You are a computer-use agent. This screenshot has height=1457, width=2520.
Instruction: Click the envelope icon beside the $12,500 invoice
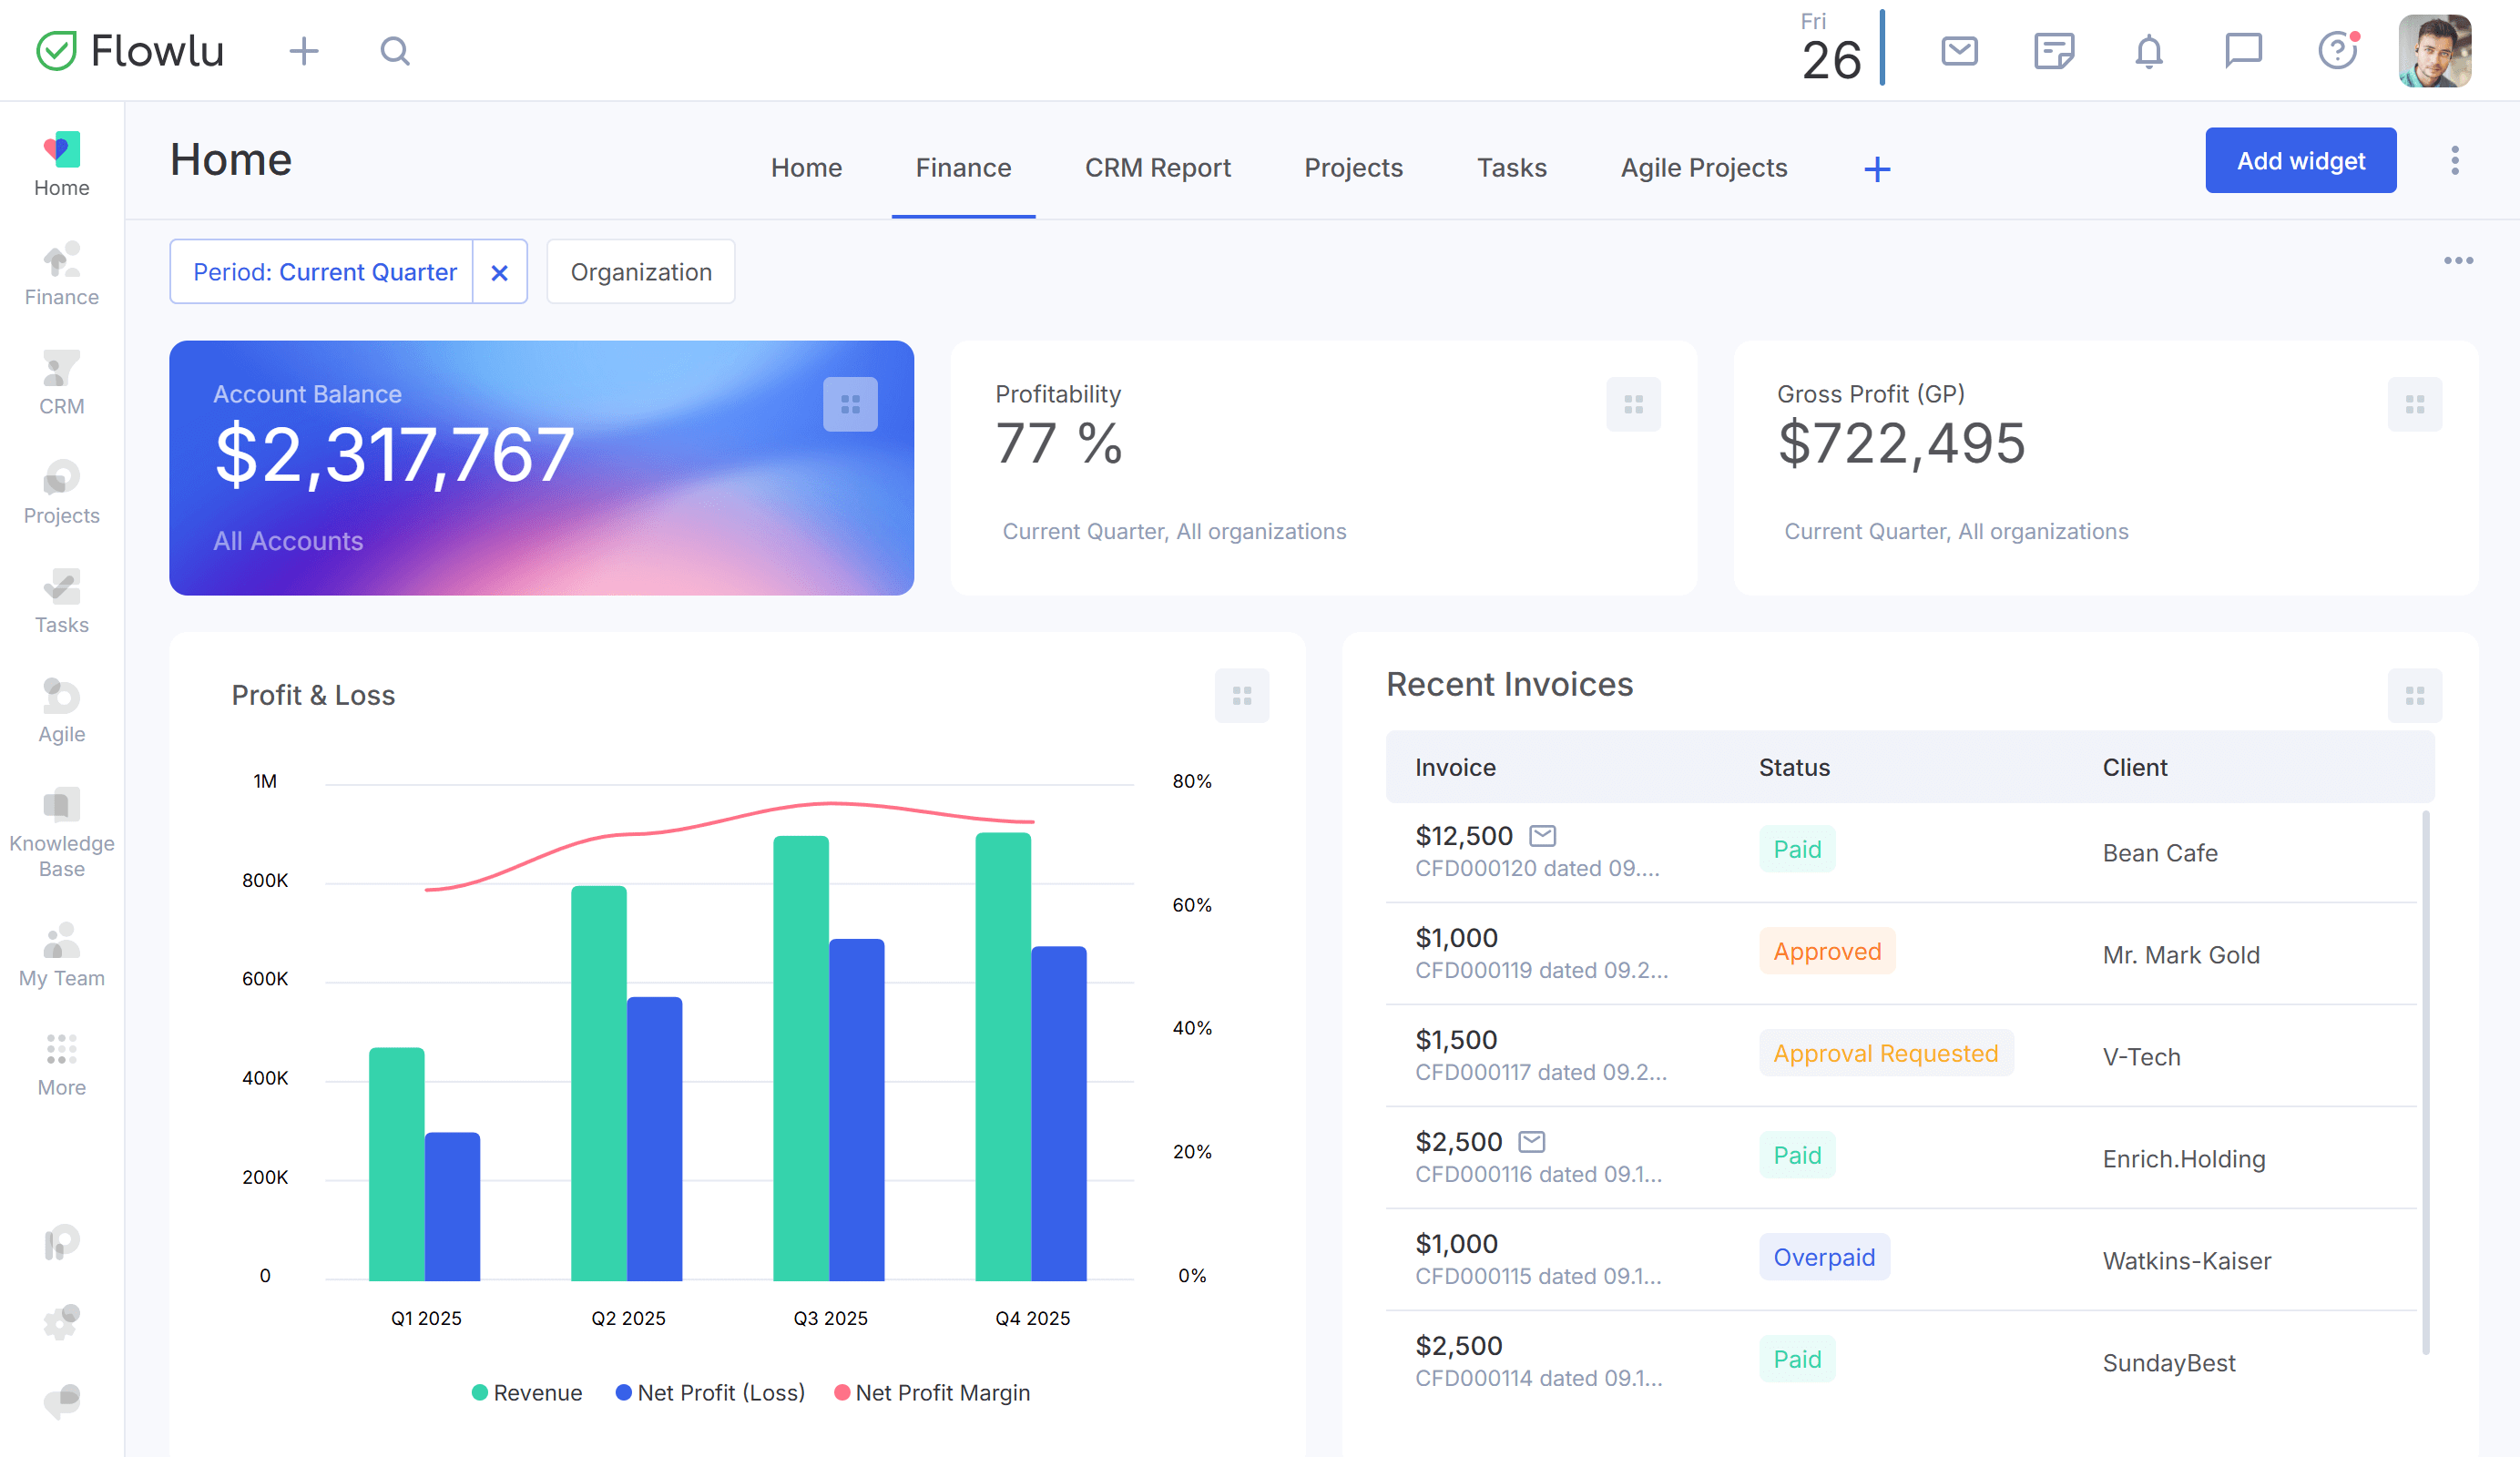(x=1544, y=834)
